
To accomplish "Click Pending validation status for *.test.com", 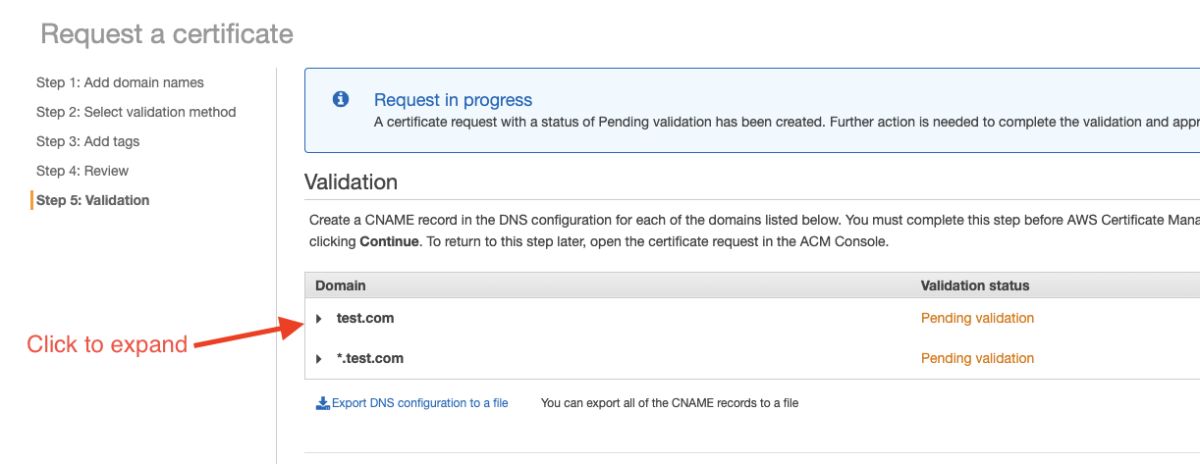I will pos(977,358).
